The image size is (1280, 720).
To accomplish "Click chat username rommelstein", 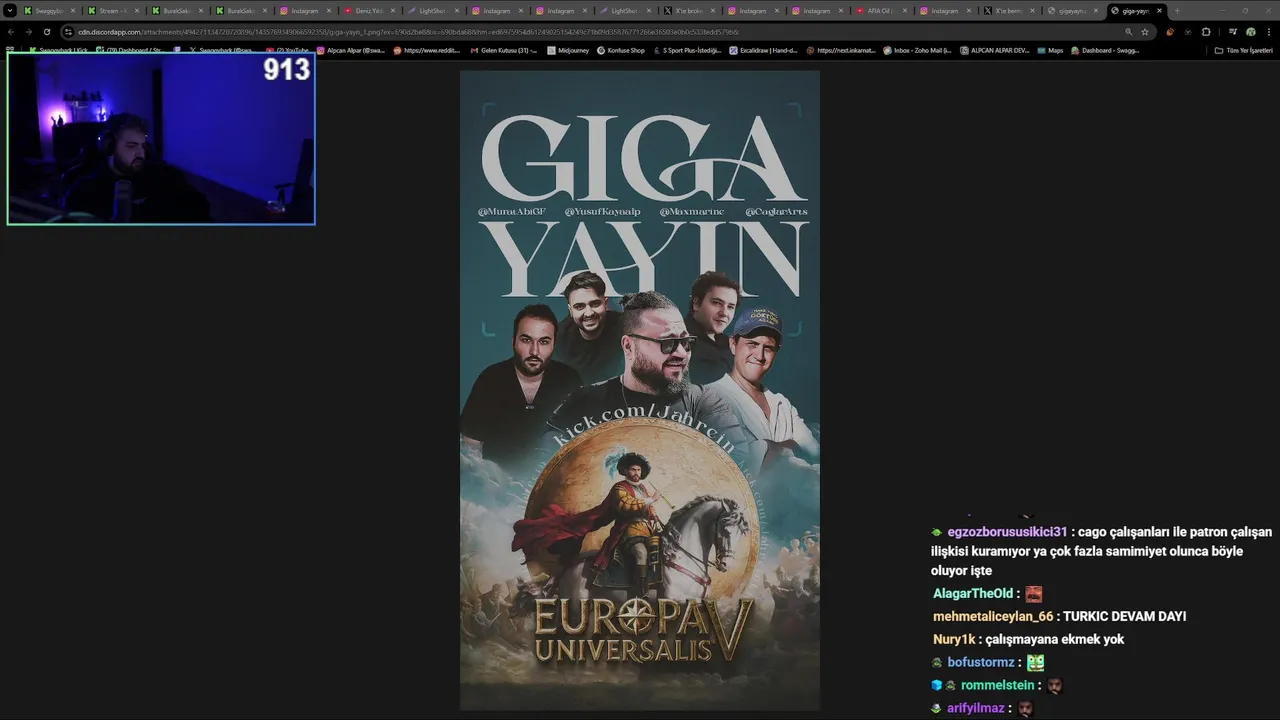I will (997, 686).
